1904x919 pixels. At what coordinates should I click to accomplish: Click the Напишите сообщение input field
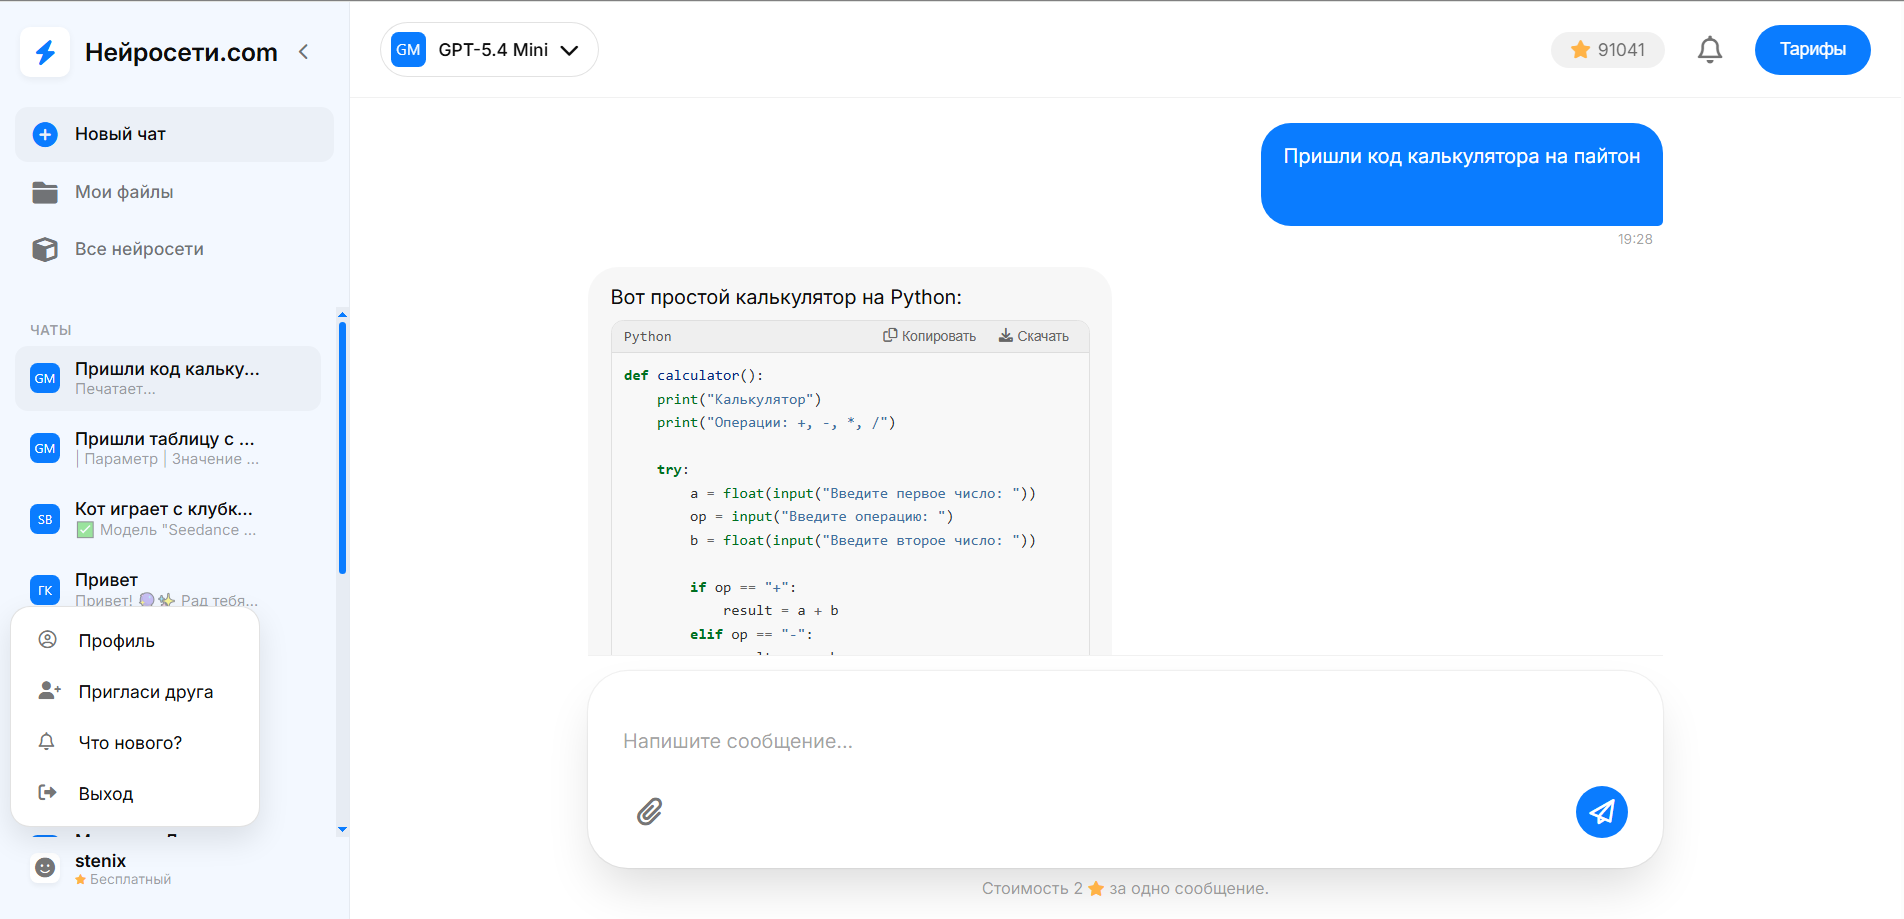(1100, 741)
